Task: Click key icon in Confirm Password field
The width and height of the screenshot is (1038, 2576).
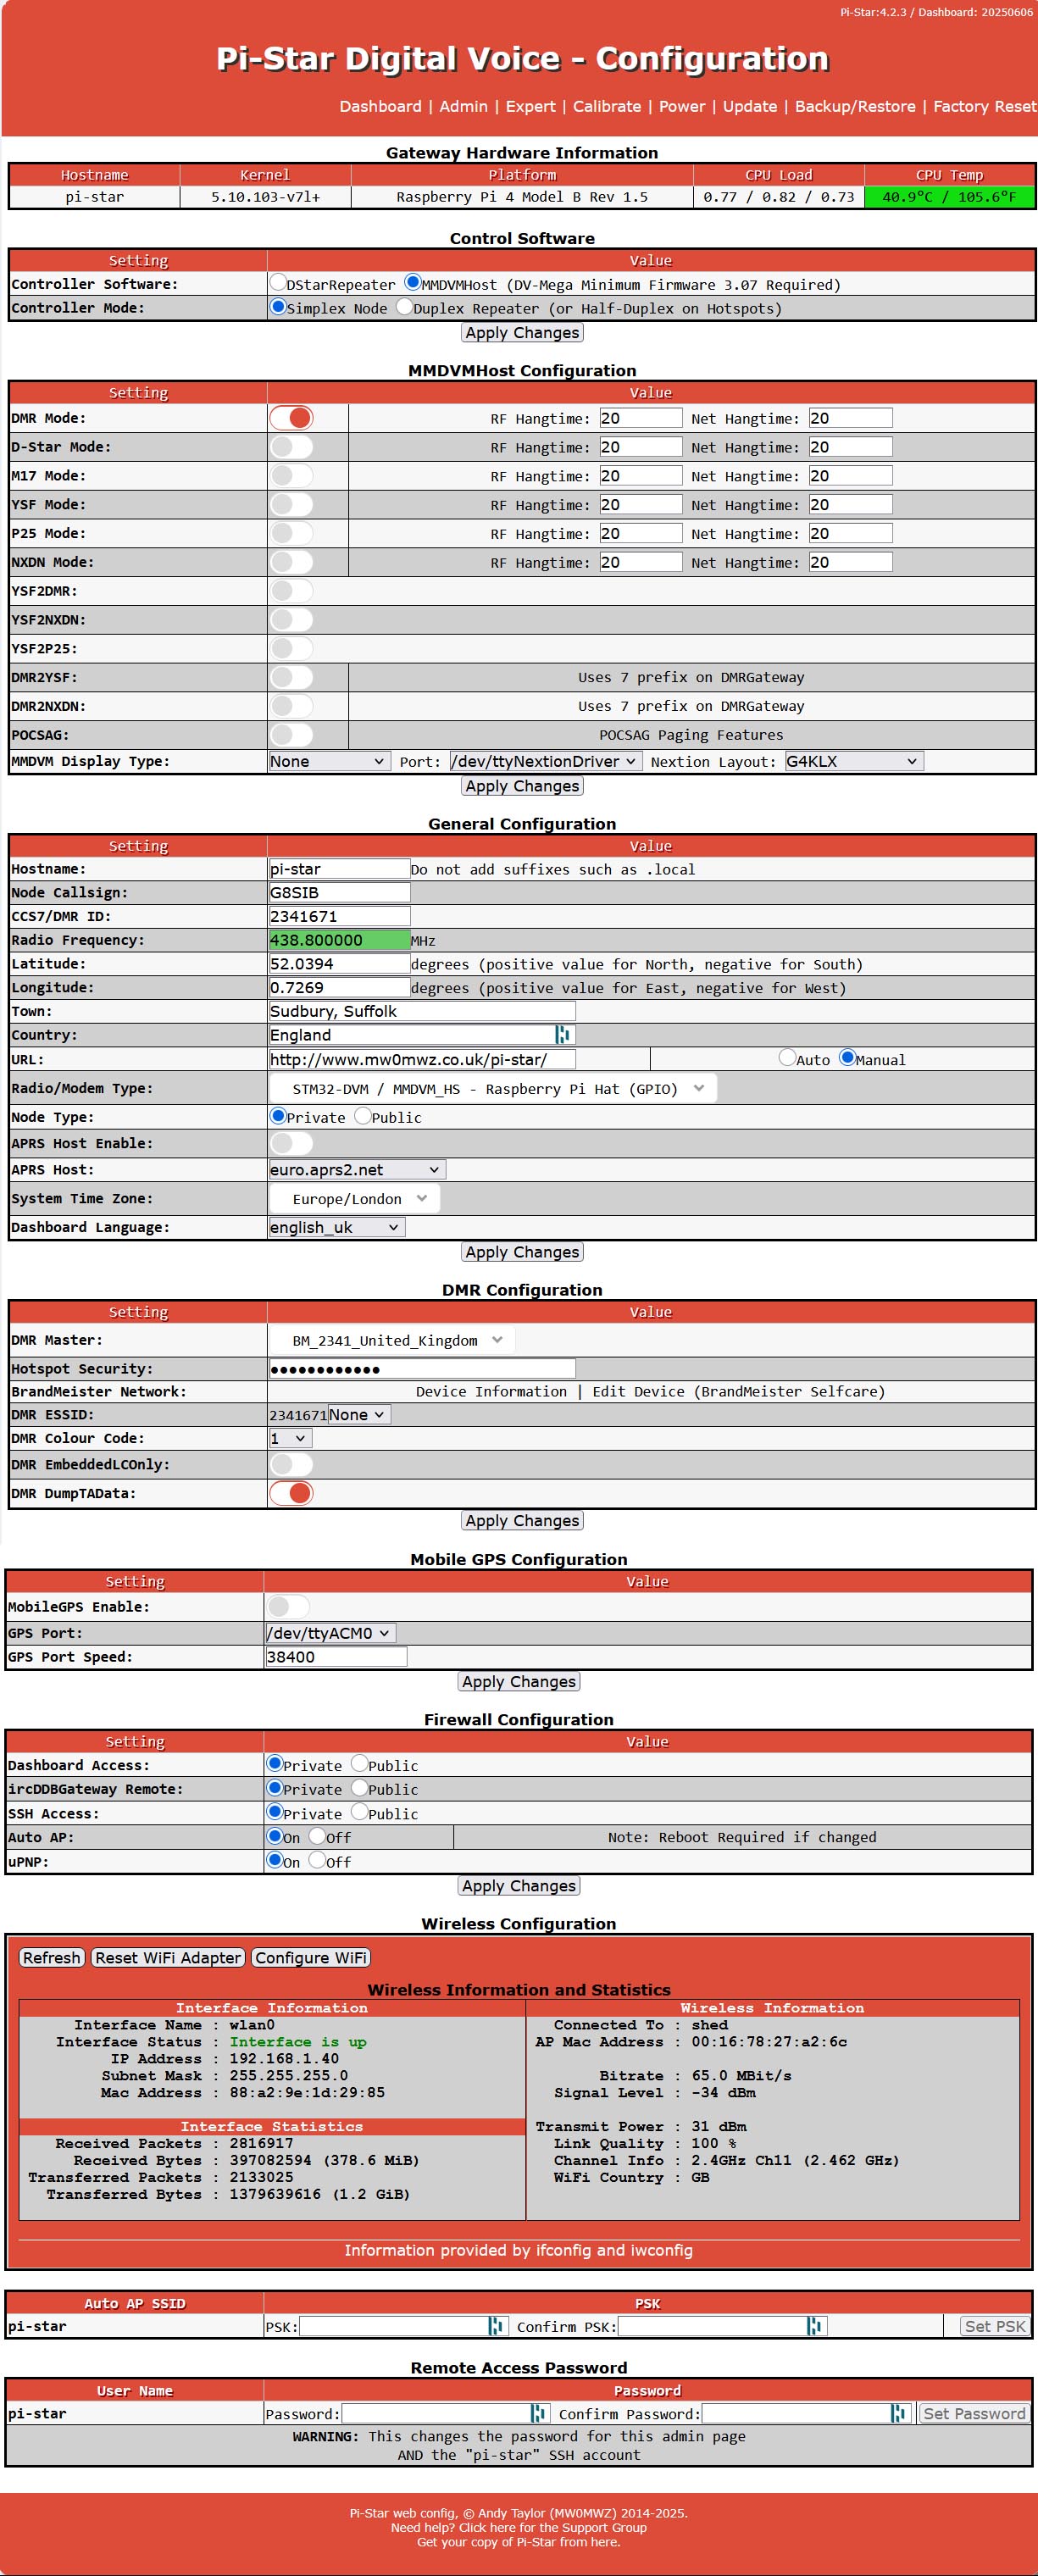Action: (x=898, y=2413)
